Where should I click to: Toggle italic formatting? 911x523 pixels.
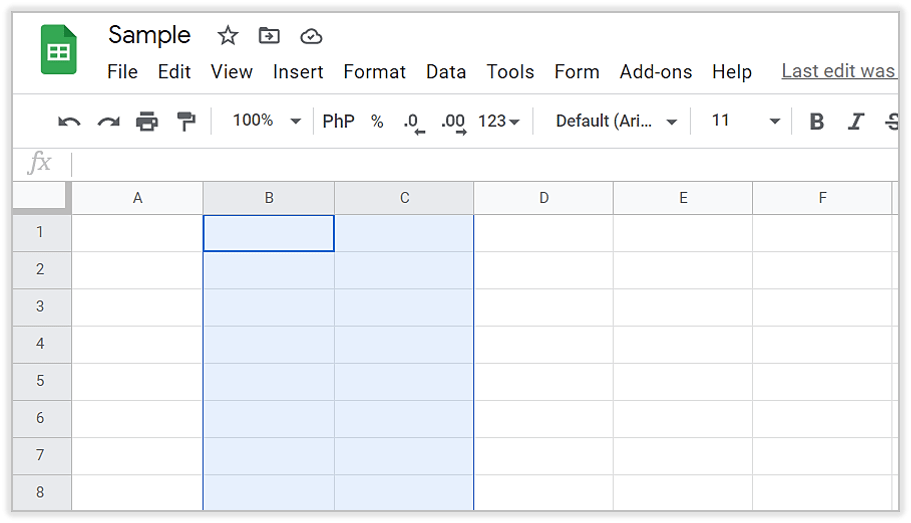(x=855, y=122)
